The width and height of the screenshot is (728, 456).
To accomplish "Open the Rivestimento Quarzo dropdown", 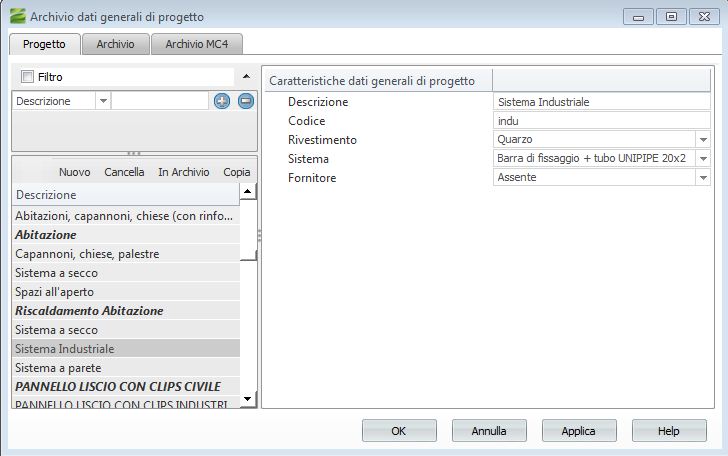I will click(x=703, y=139).
